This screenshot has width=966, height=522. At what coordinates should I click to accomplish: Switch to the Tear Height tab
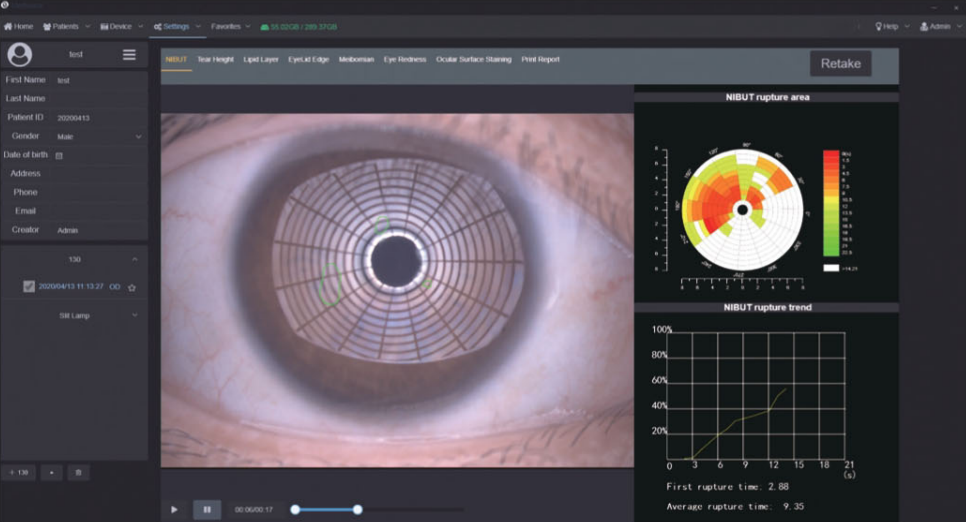(215, 60)
